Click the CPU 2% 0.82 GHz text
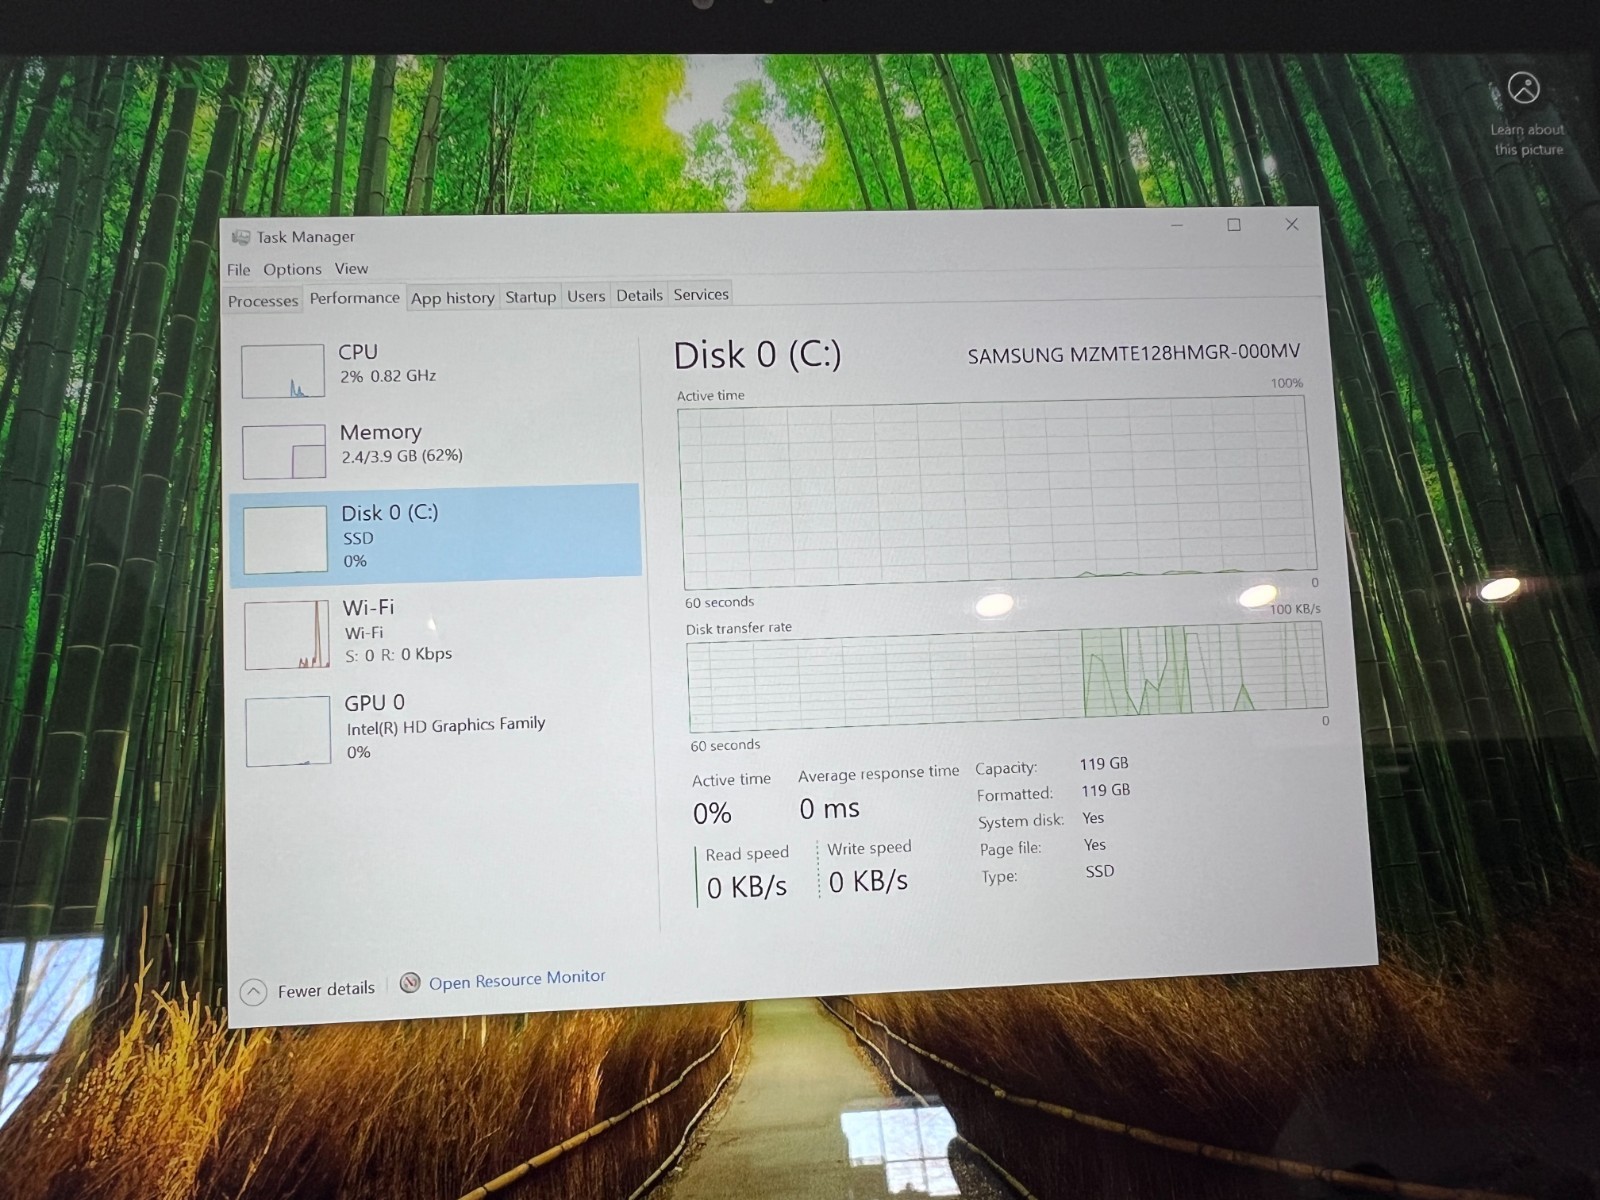Image resolution: width=1600 pixels, height=1200 pixels. tap(388, 376)
